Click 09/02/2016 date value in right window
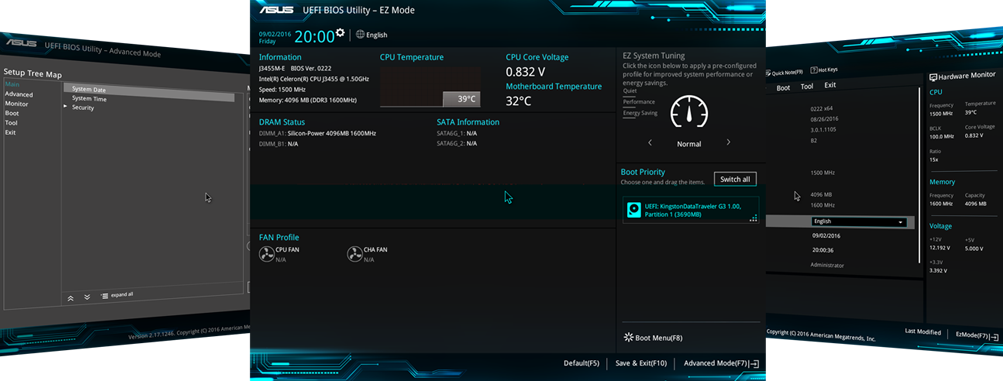This screenshot has height=381, width=1003. (x=825, y=236)
